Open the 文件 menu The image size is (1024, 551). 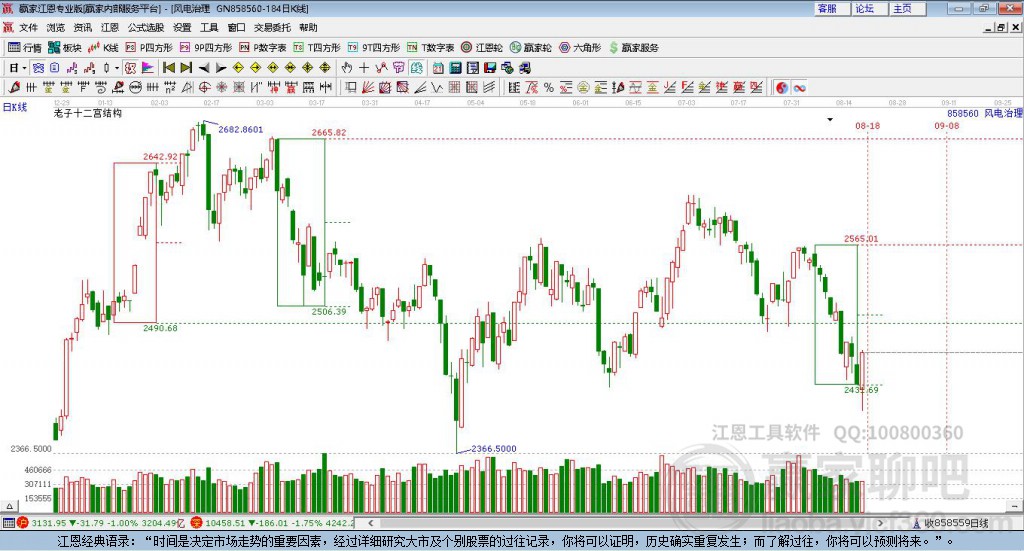point(28,27)
